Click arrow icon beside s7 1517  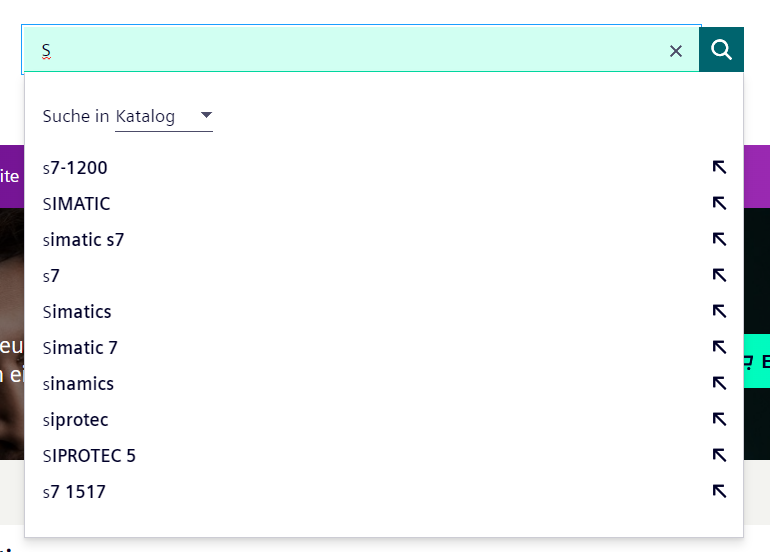click(719, 492)
